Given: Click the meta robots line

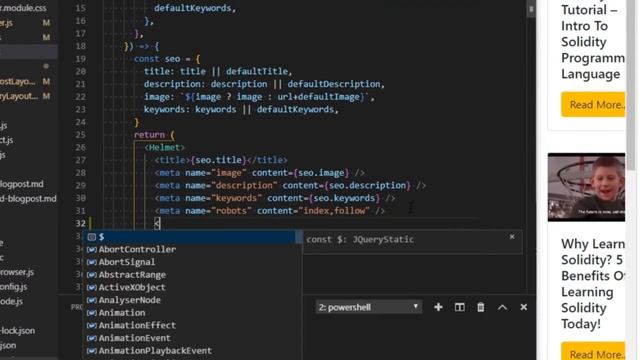Looking at the screenshot, I should click(x=270, y=211).
